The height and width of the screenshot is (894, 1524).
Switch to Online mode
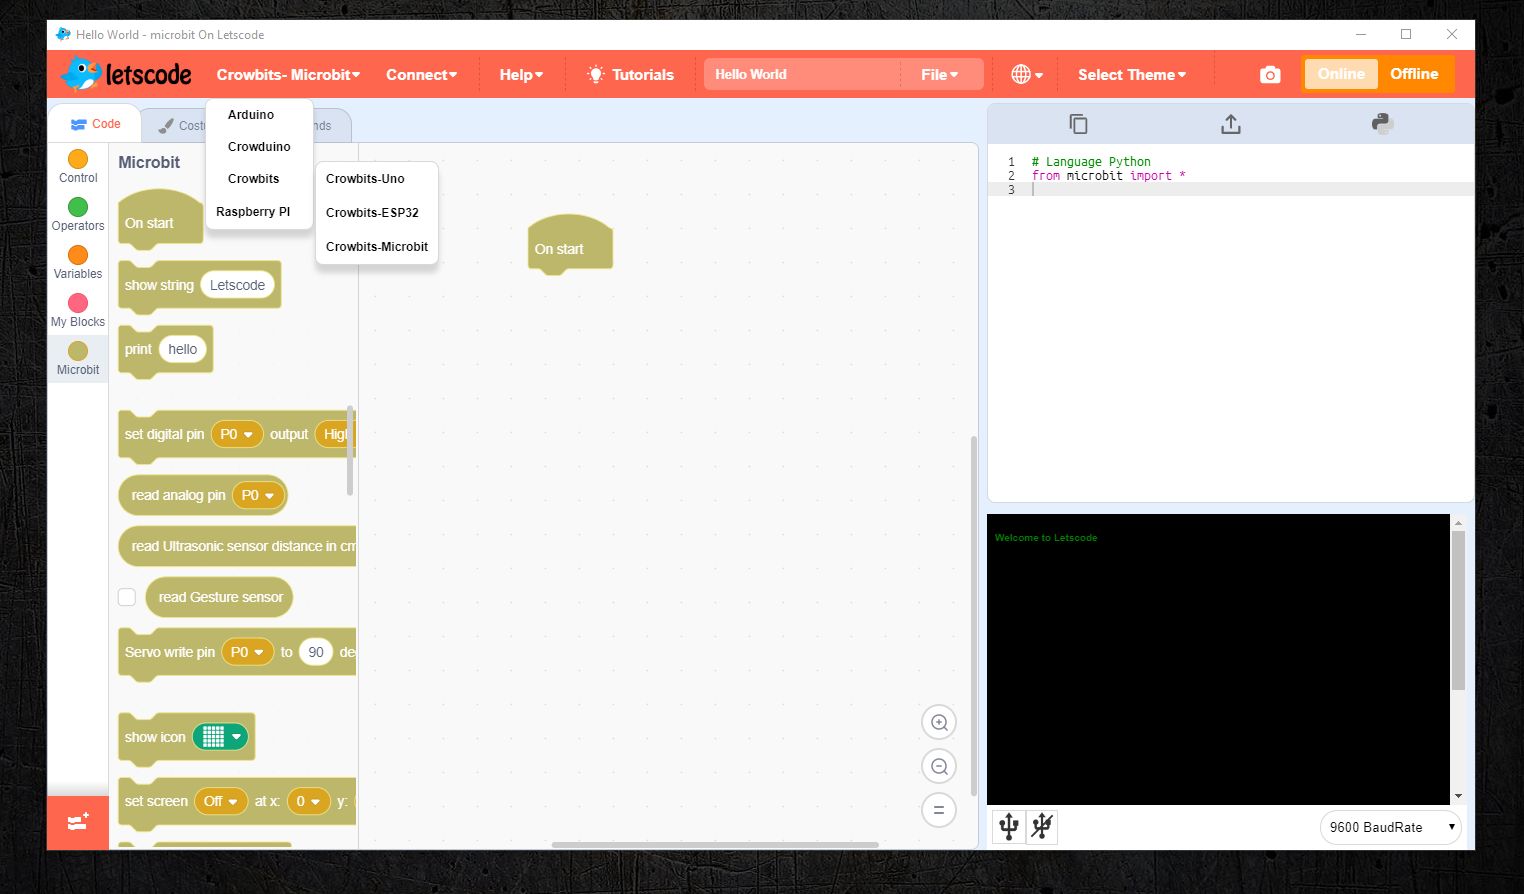[x=1341, y=74]
